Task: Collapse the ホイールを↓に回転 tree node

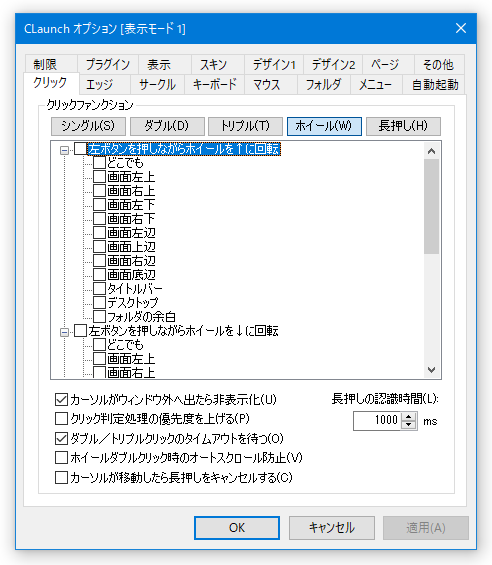Action: click(65, 332)
